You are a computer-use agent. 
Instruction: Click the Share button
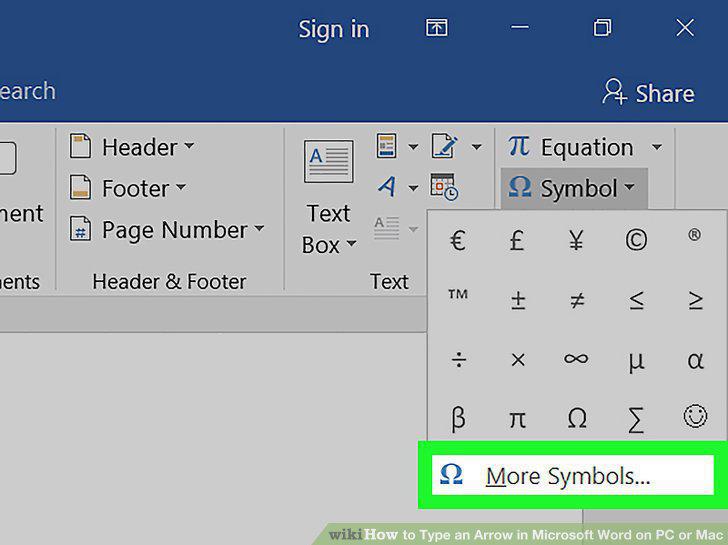click(649, 92)
